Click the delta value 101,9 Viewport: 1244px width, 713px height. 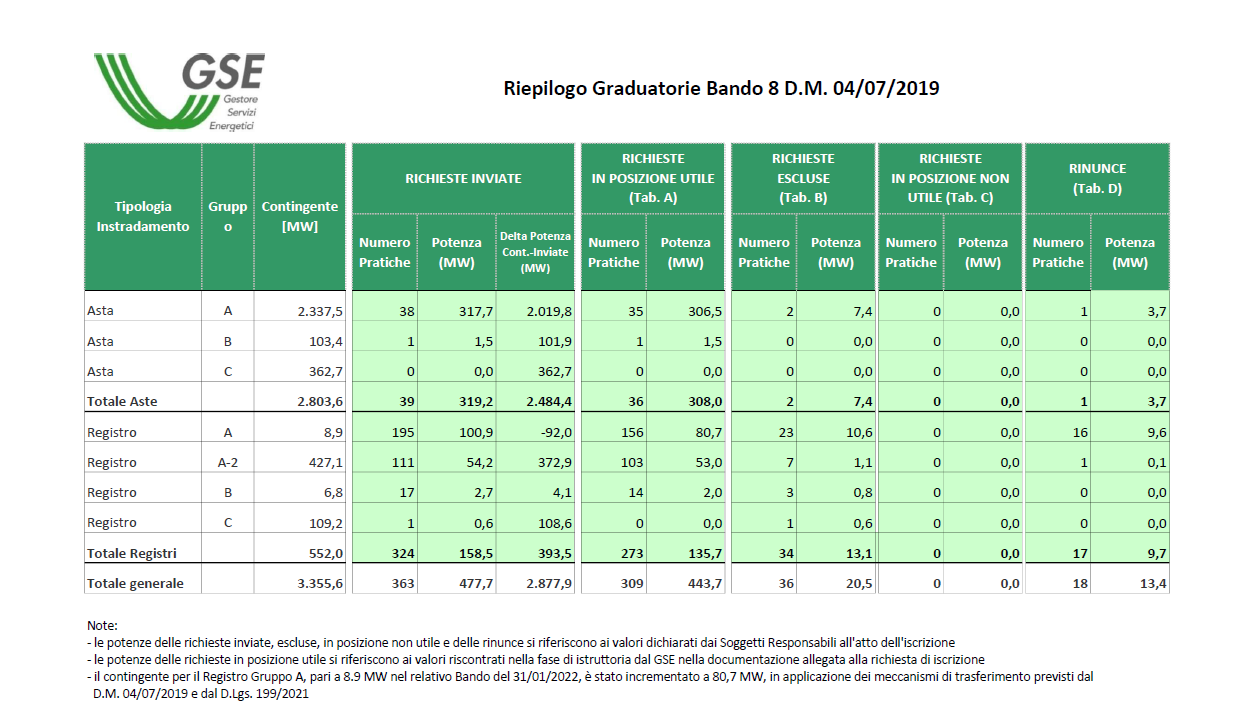point(555,341)
